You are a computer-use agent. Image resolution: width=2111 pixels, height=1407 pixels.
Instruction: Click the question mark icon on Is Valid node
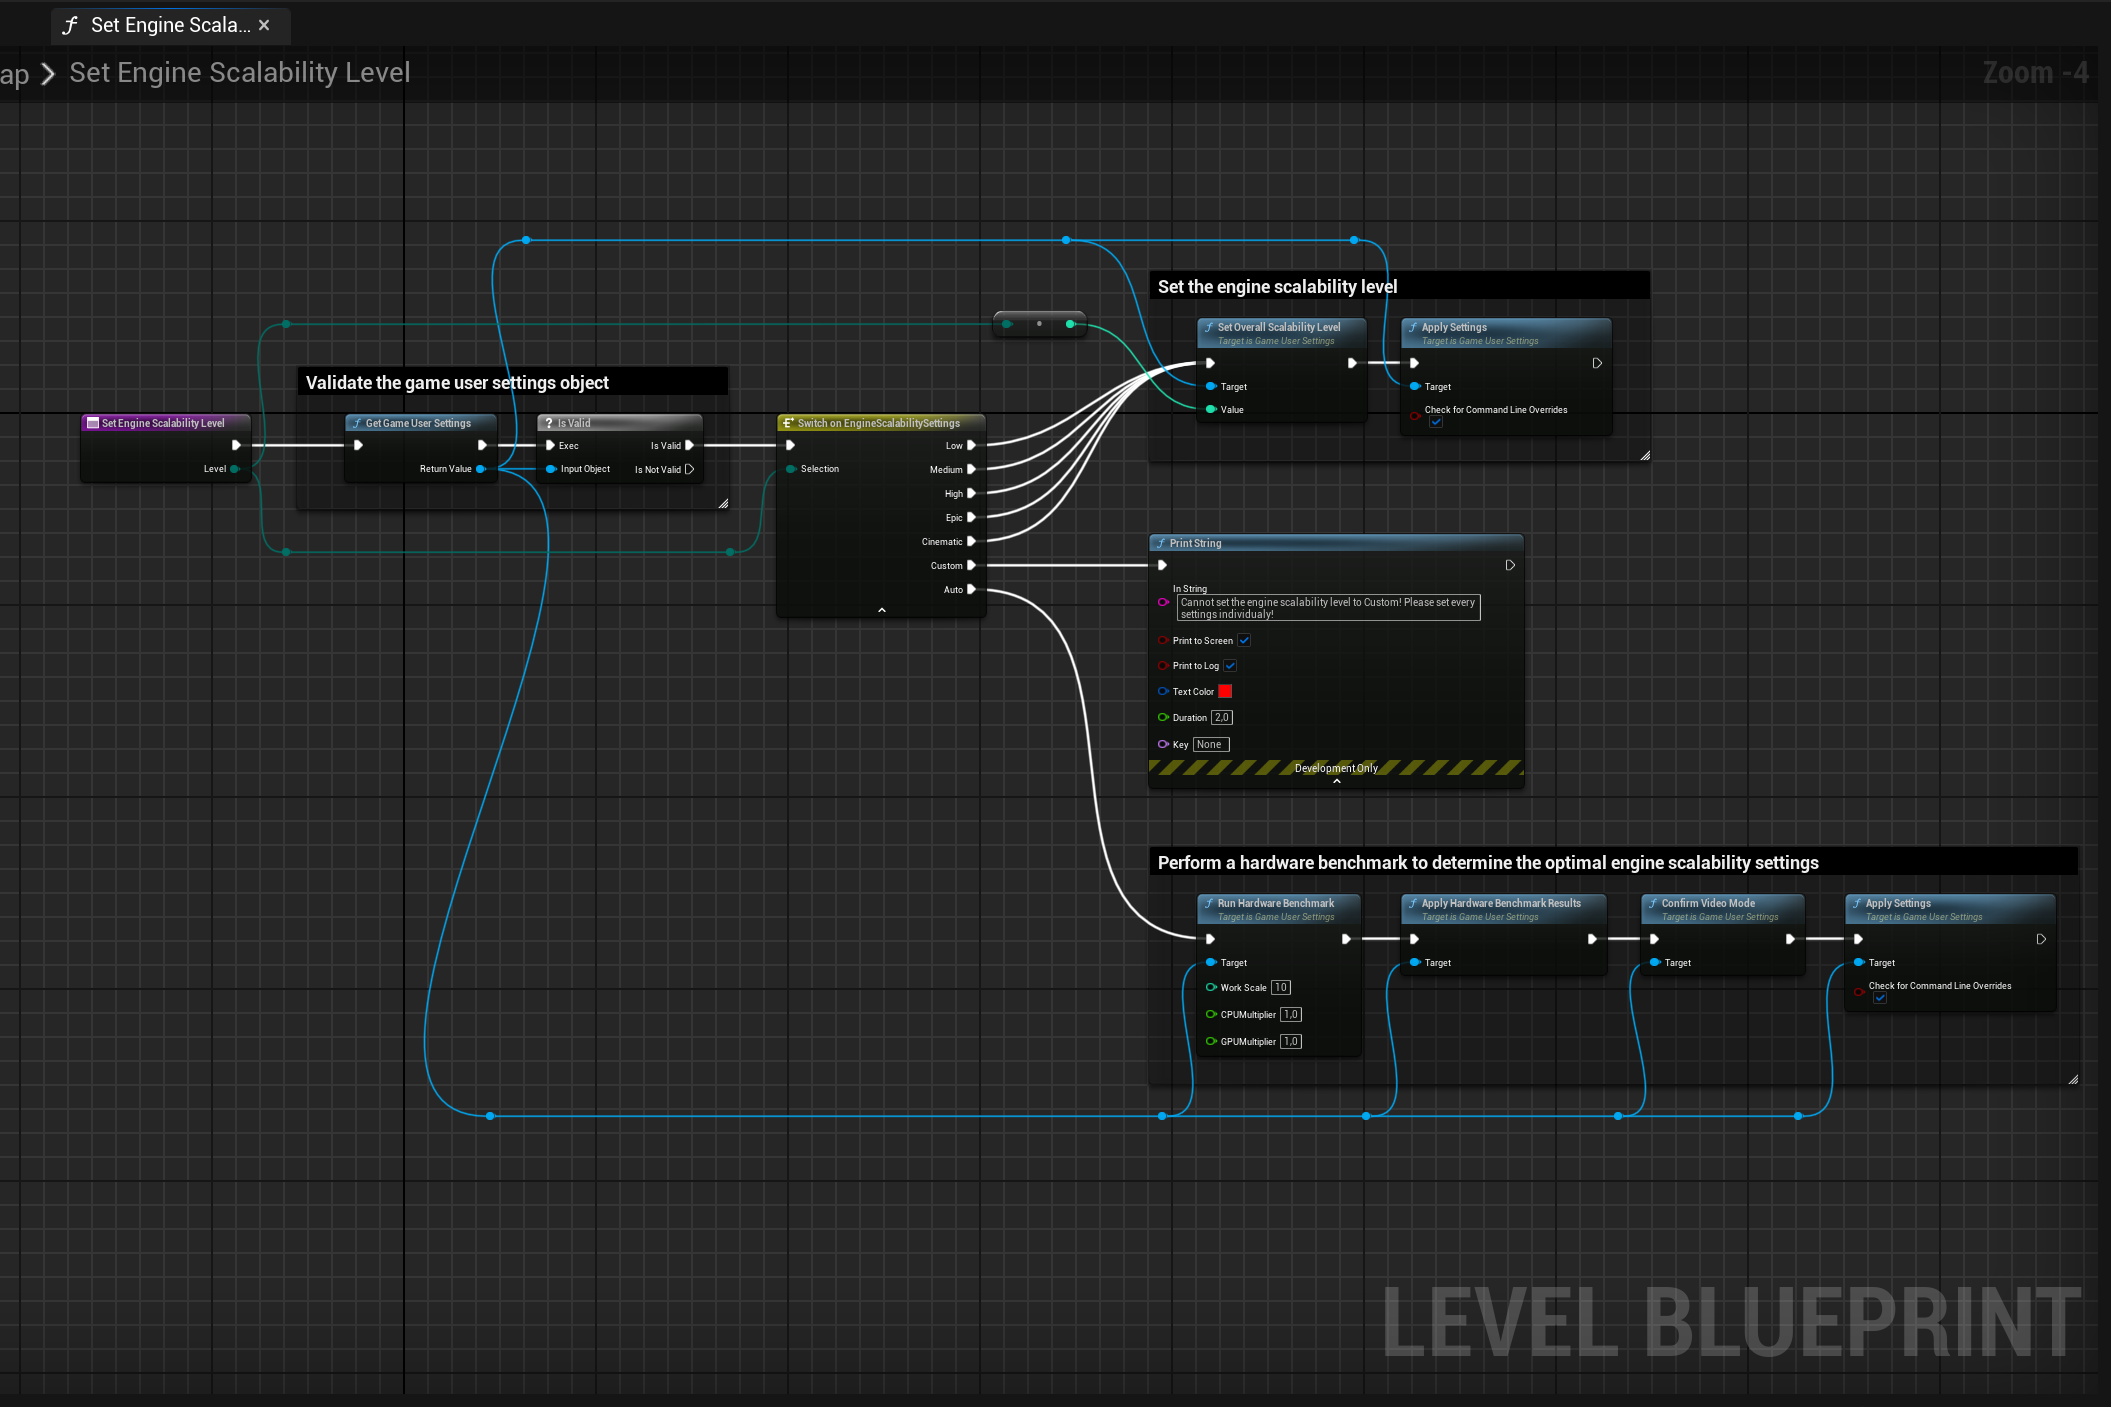point(548,422)
